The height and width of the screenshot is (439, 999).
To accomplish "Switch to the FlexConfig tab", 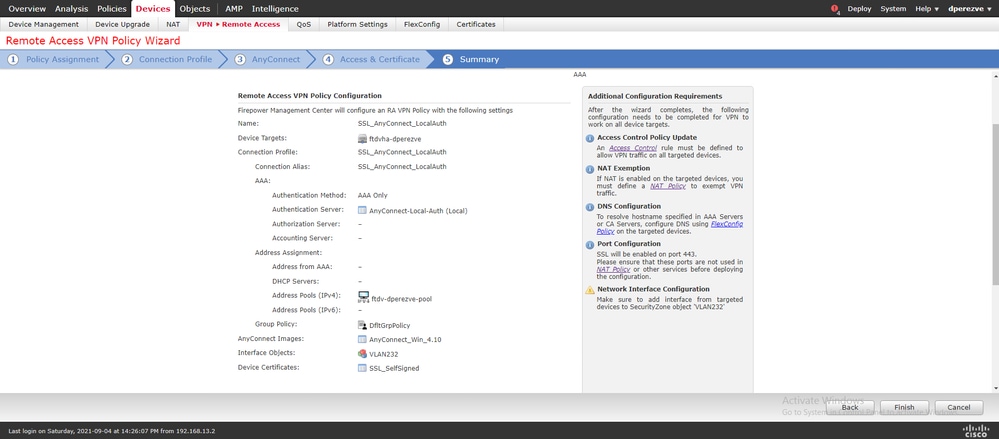I will tap(421, 24).
